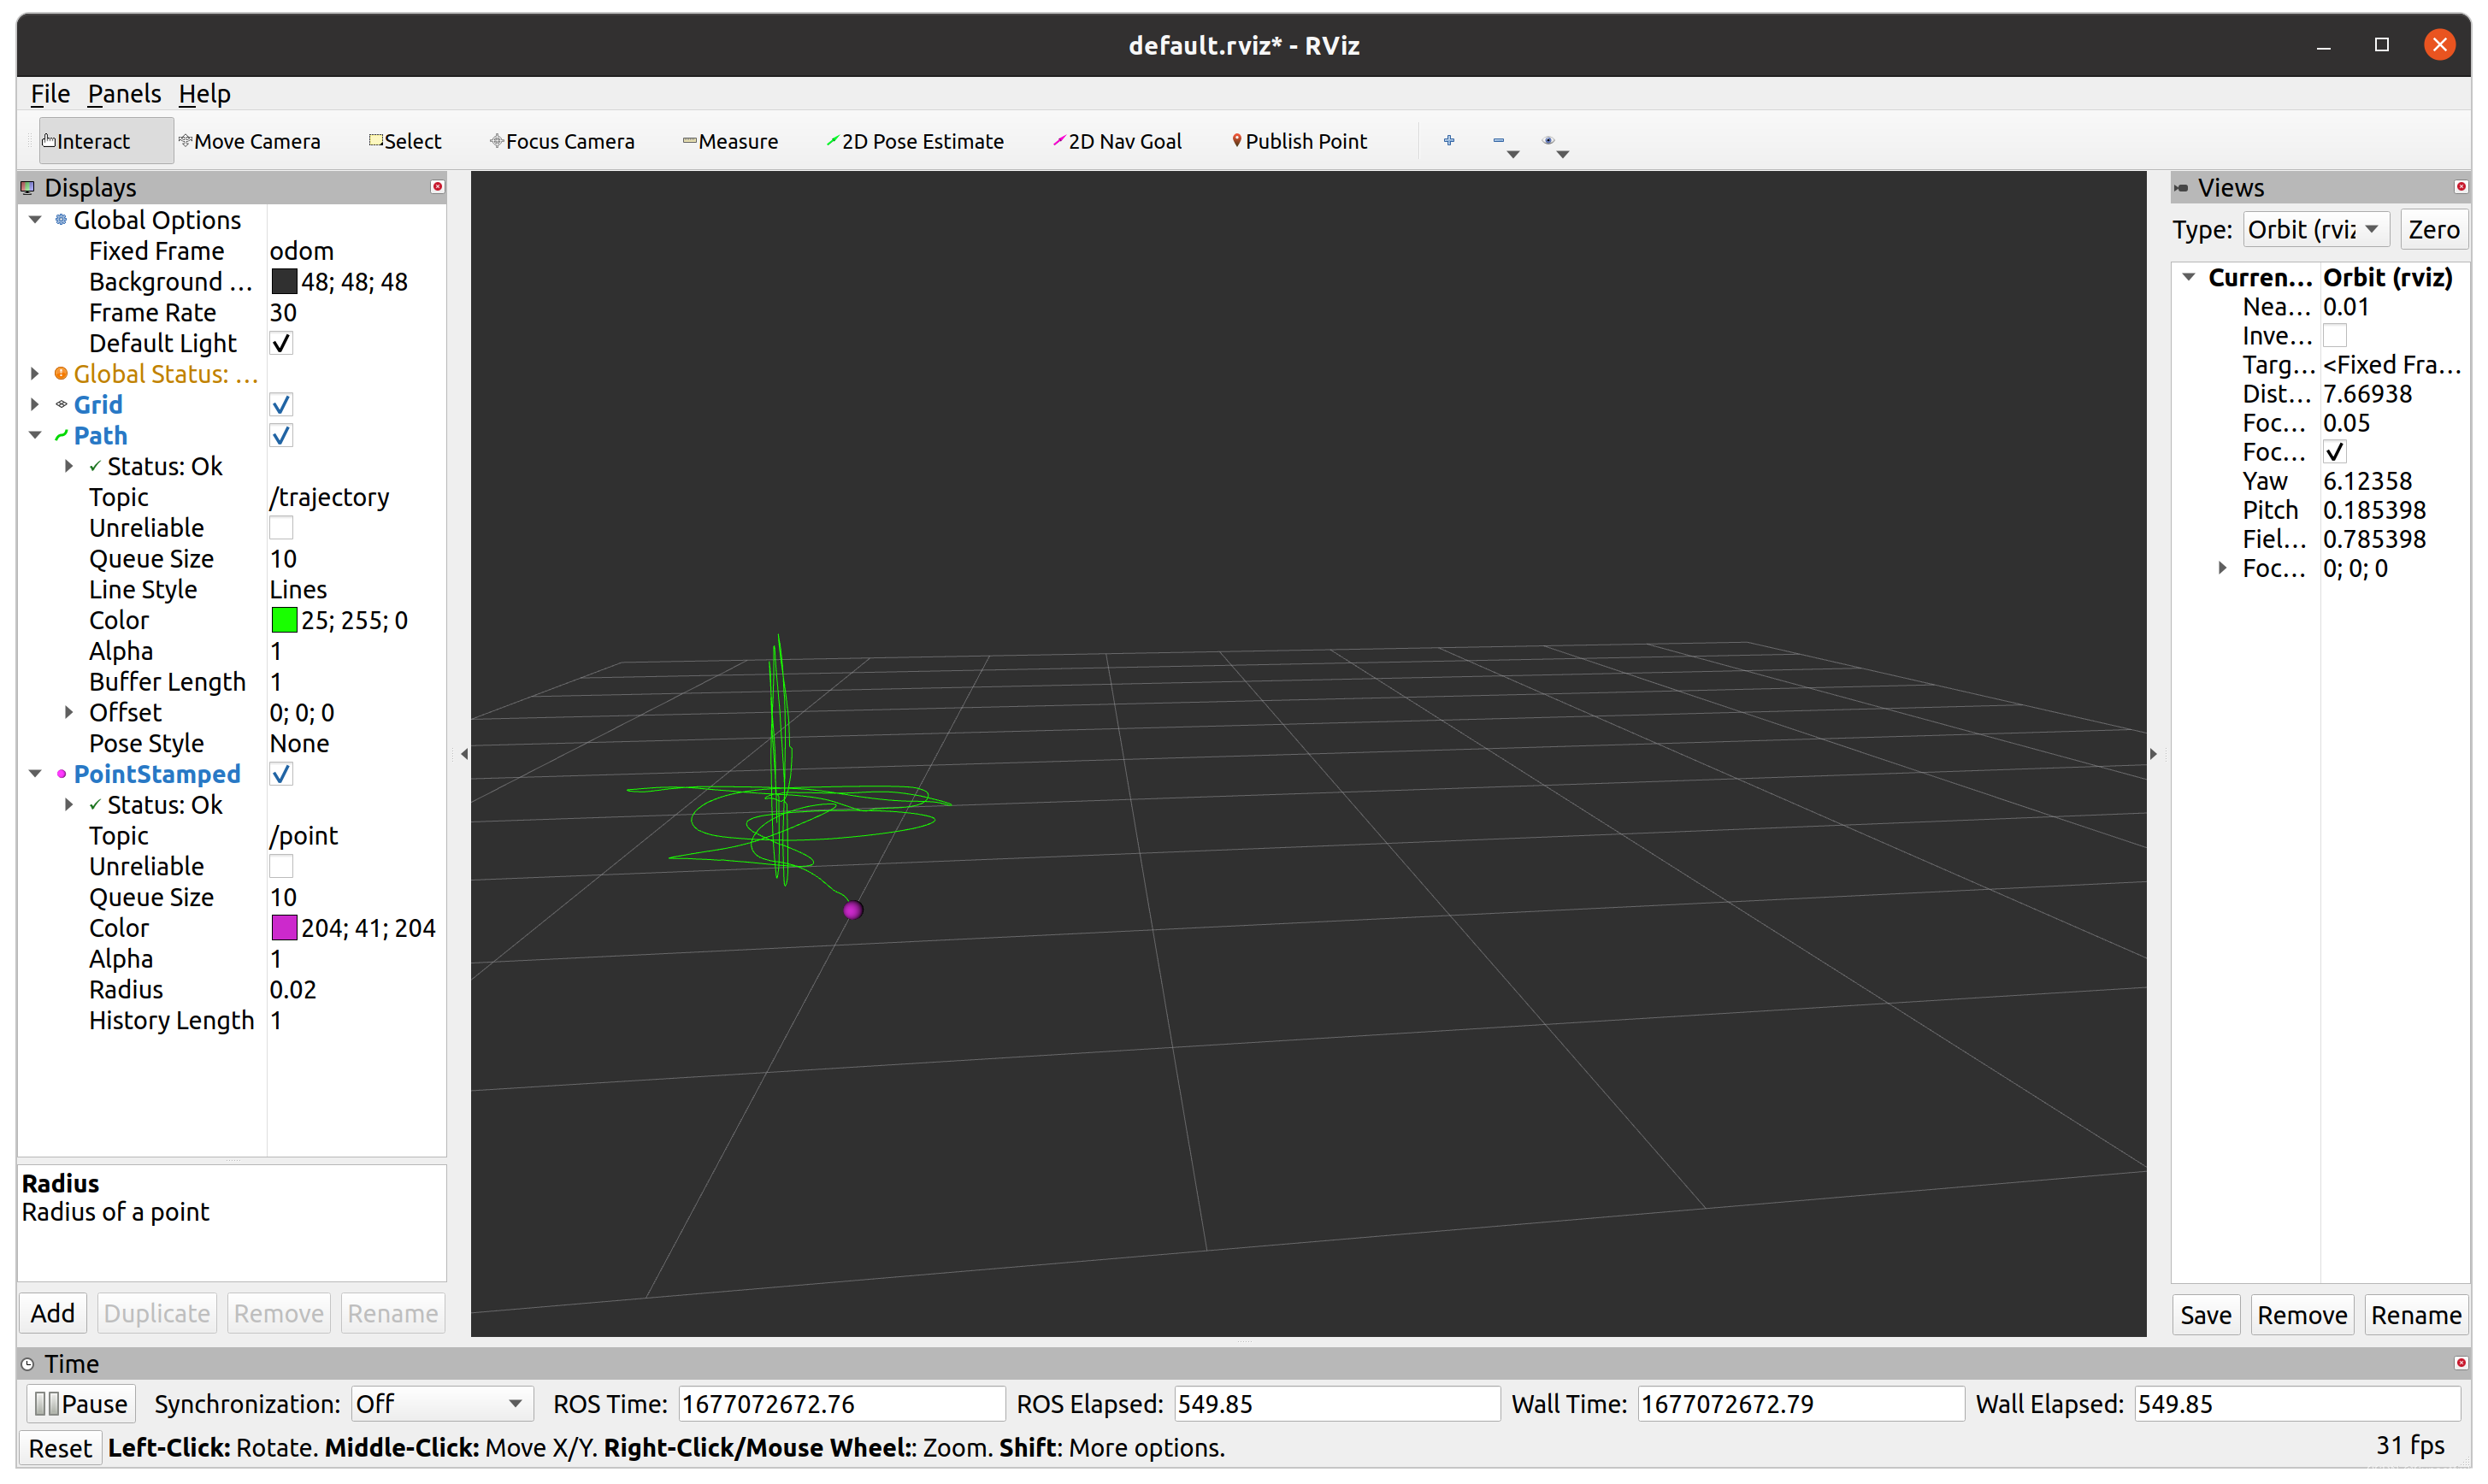Open the Background color swatch
This screenshot has width=2488, height=1484.
click(284, 282)
